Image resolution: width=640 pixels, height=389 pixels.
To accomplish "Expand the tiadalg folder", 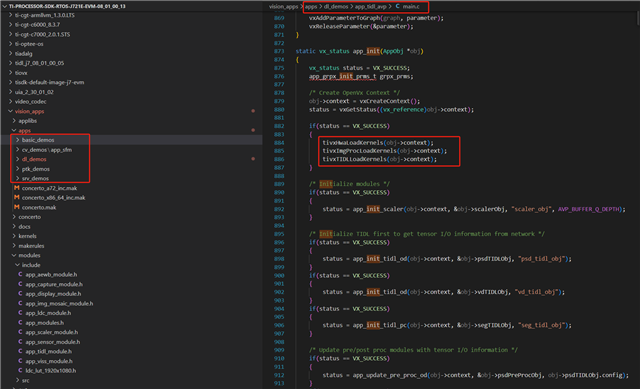I will pos(10,53).
